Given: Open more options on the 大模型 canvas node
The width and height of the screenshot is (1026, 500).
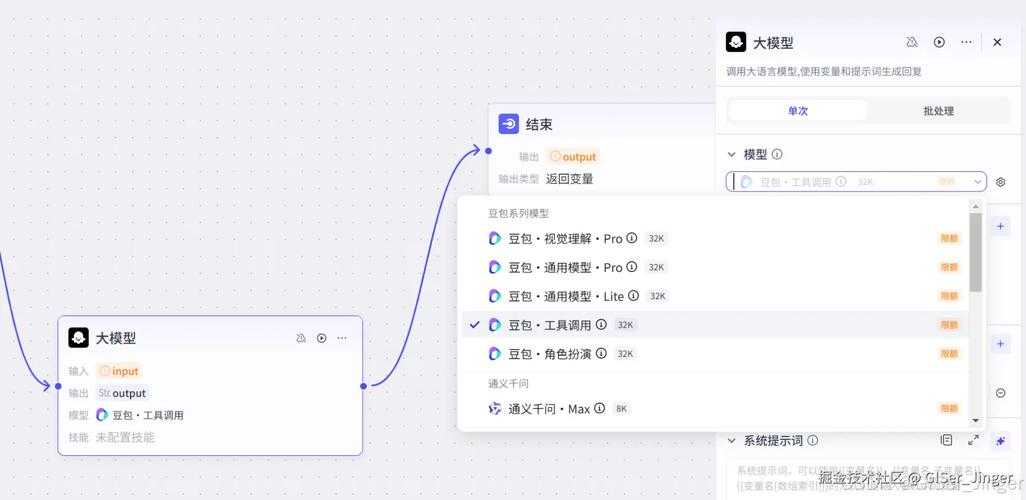Looking at the screenshot, I should click(342, 338).
